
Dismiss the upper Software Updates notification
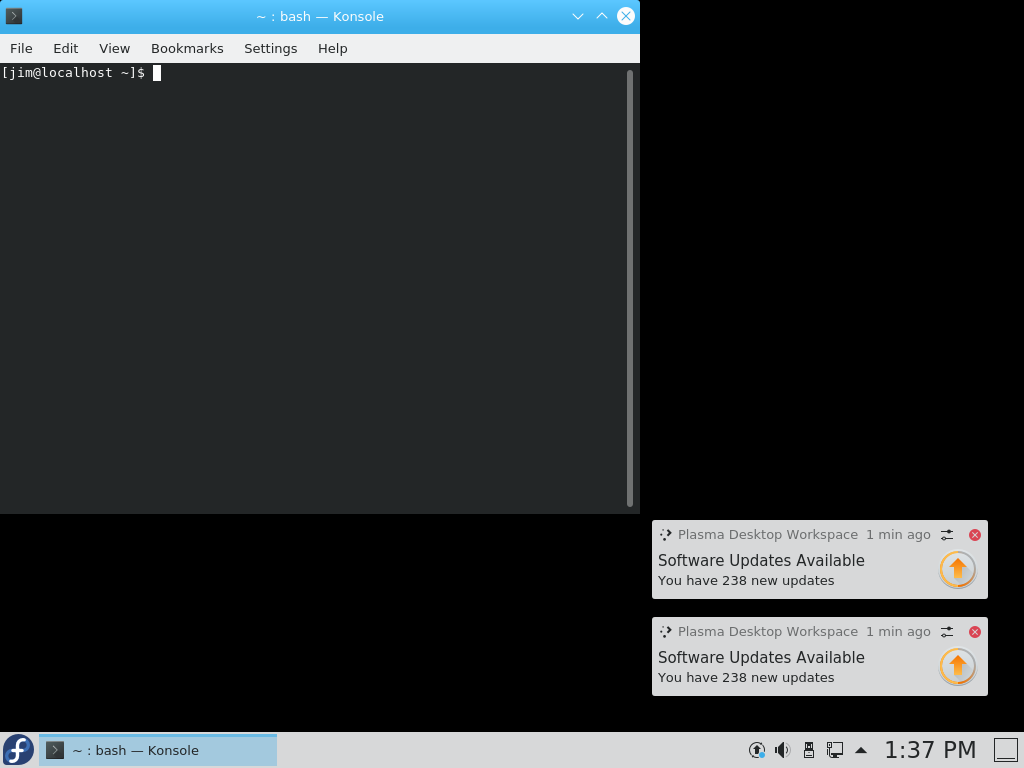(x=974, y=535)
